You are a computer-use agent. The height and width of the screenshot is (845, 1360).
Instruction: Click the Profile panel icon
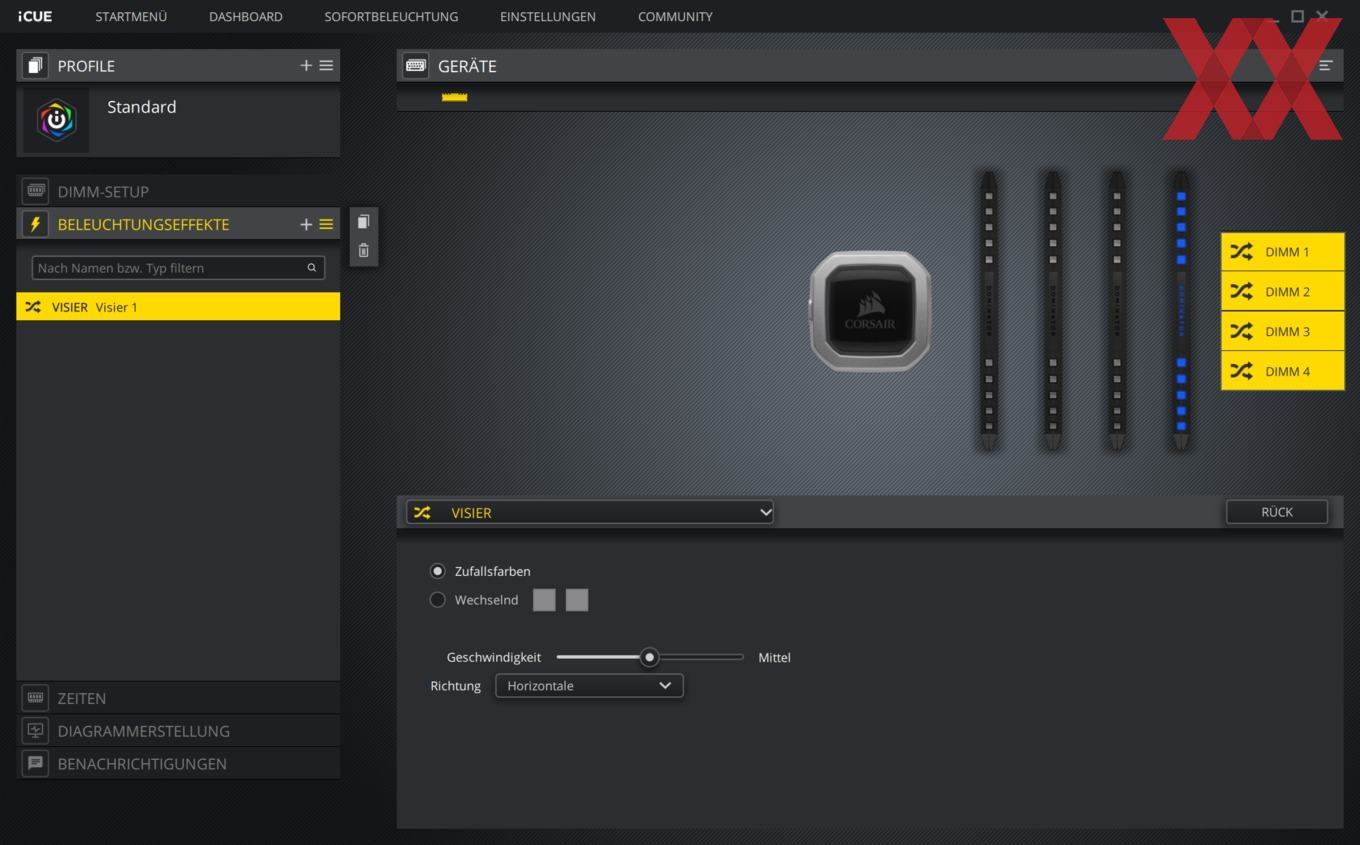tap(35, 66)
